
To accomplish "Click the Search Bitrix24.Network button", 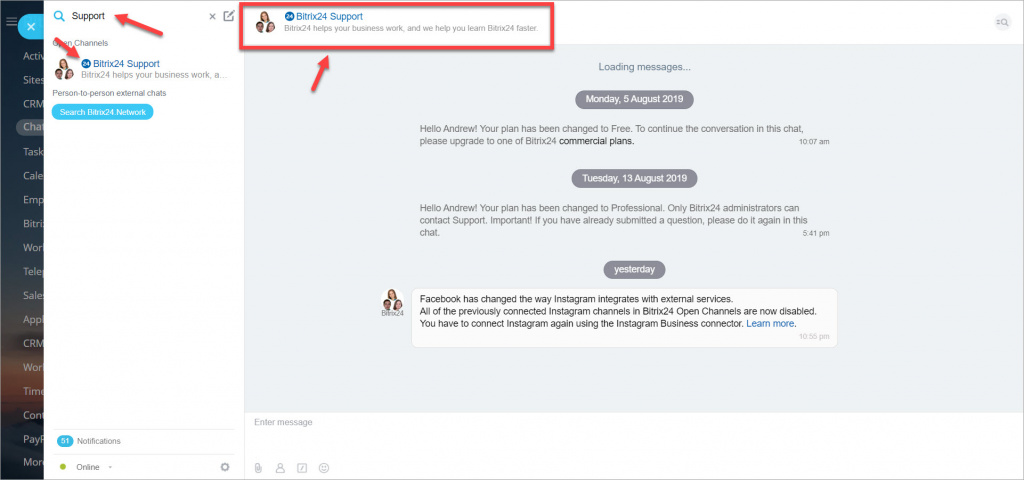I will coord(103,112).
